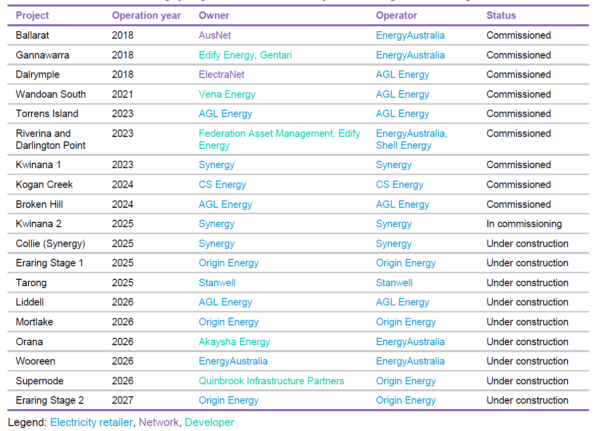Select the Supernode project name
The height and width of the screenshot is (431, 600).
[x=40, y=381]
